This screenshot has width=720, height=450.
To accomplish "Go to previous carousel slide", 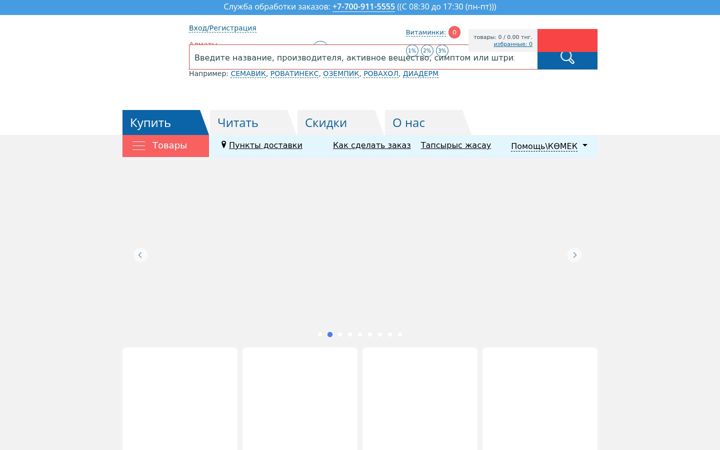I will [140, 255].
